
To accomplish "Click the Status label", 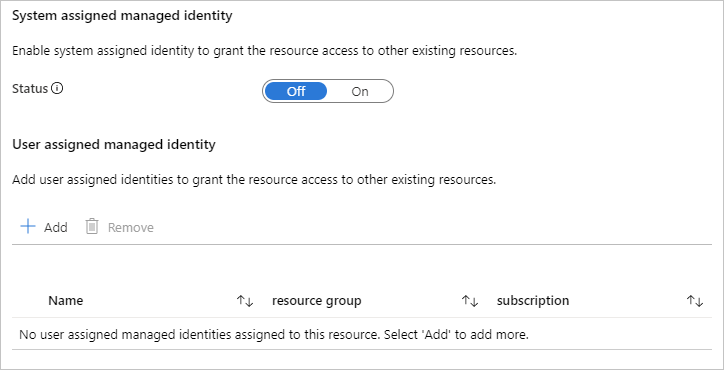I will 30,88.
